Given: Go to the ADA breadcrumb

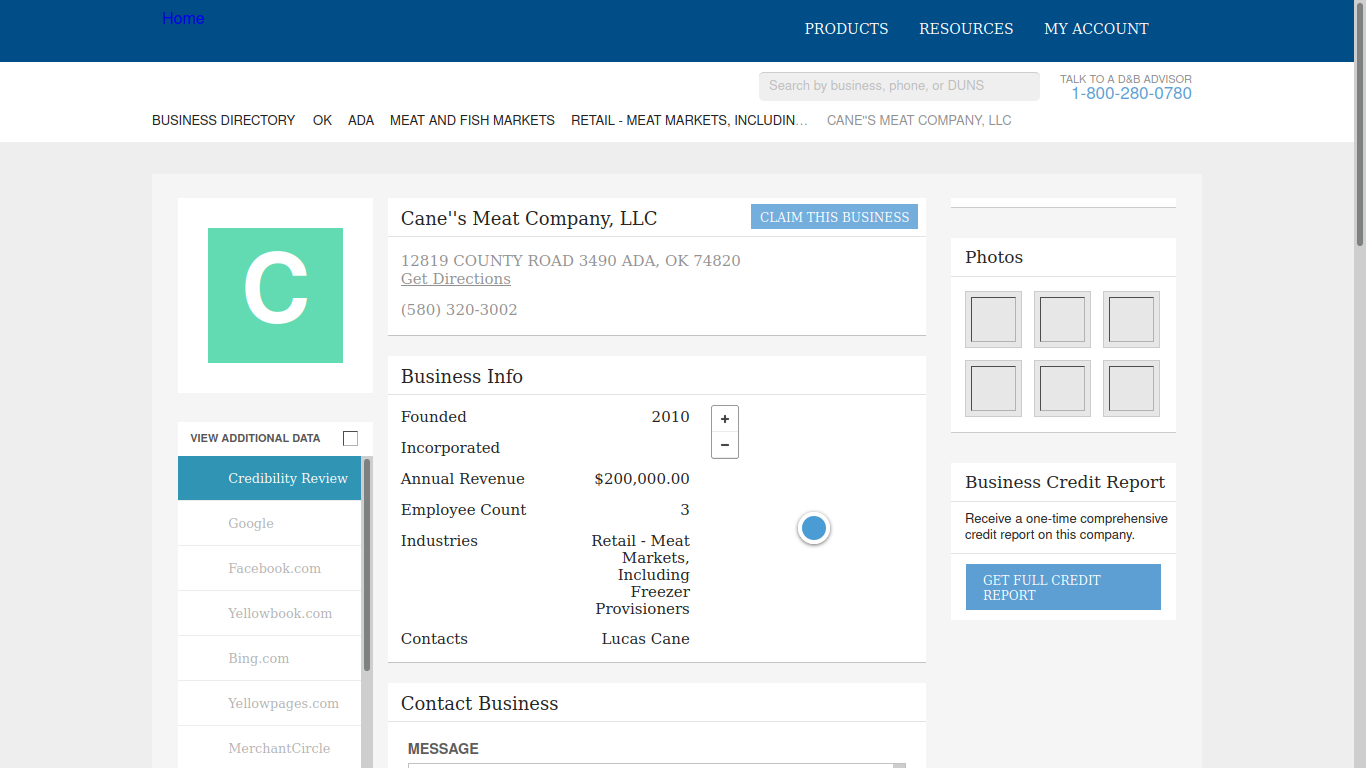Looking at the screenshot, I should pyautogui.click(x=361, y=120).
